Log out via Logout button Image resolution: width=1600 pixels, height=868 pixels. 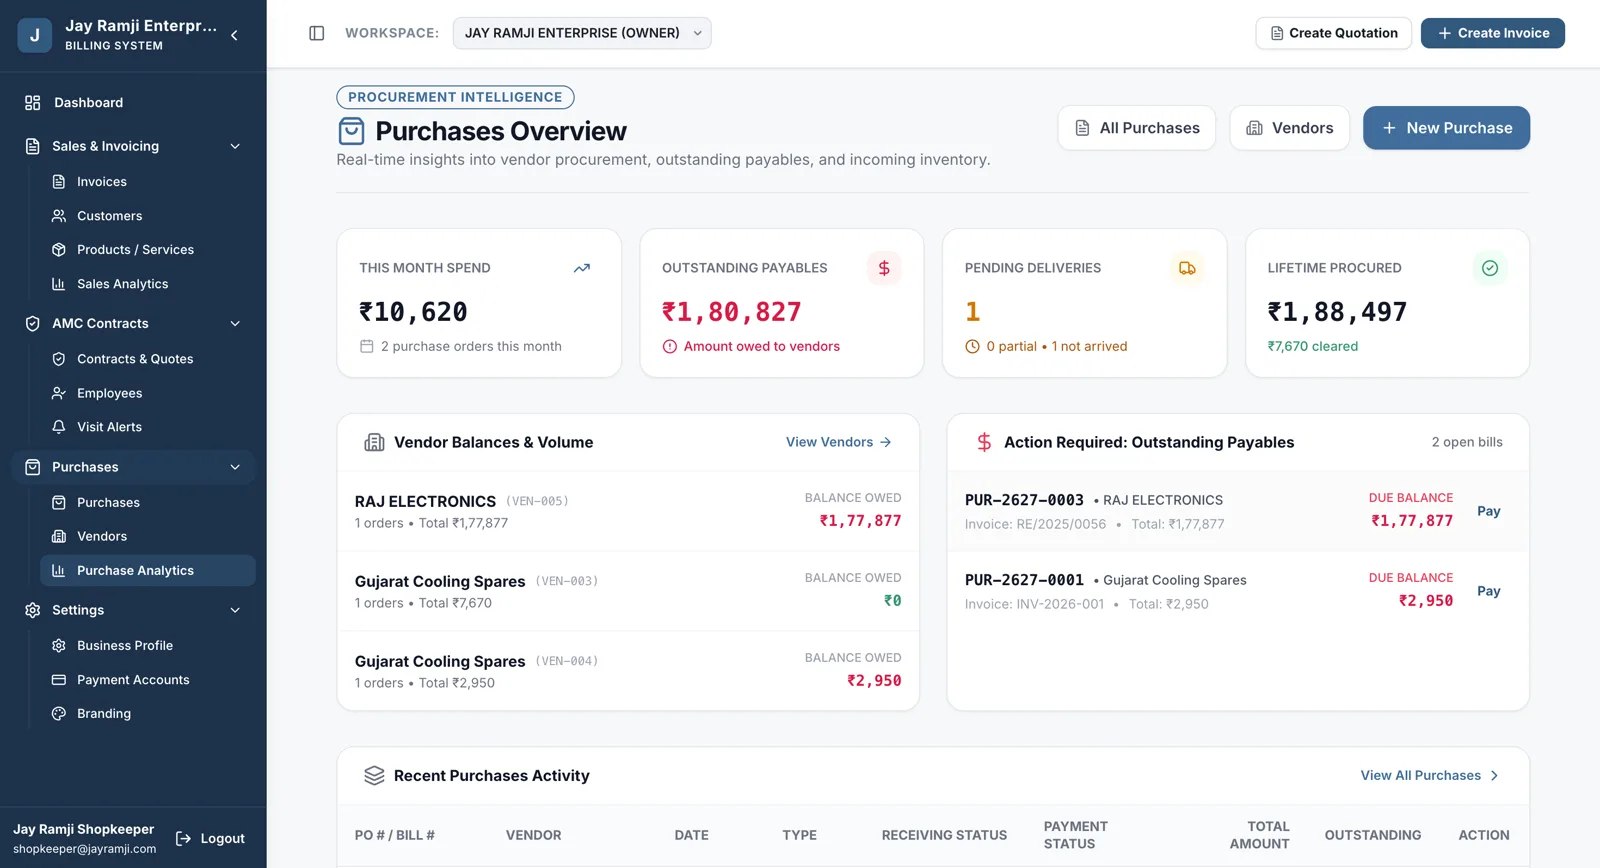point(210,839)
